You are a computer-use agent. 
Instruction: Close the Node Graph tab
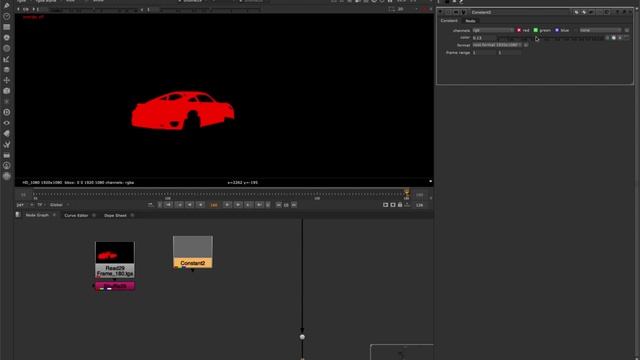click(x=54, y=215)
